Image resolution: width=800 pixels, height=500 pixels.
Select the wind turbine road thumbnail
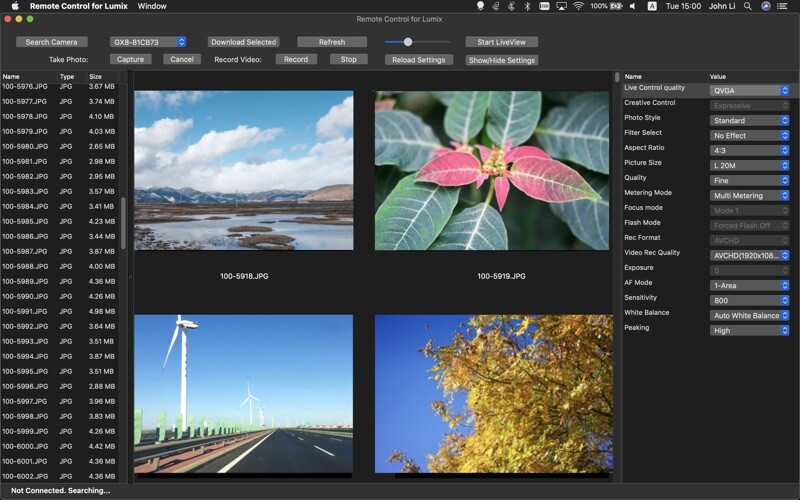click(x=243, y=394)
